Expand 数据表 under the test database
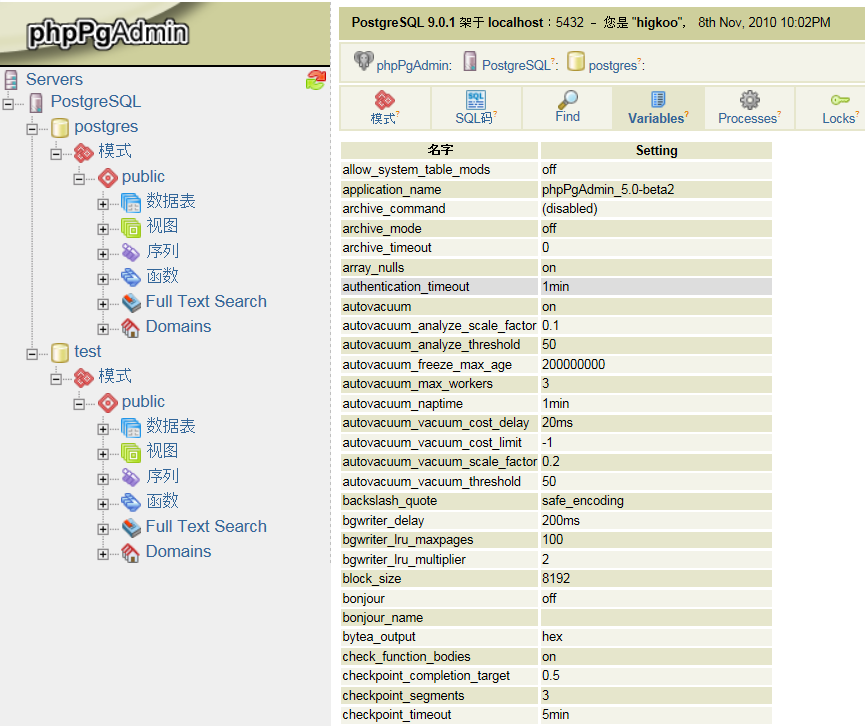The width and height of the screenshot is (865, 726). [x=103, y=429]
